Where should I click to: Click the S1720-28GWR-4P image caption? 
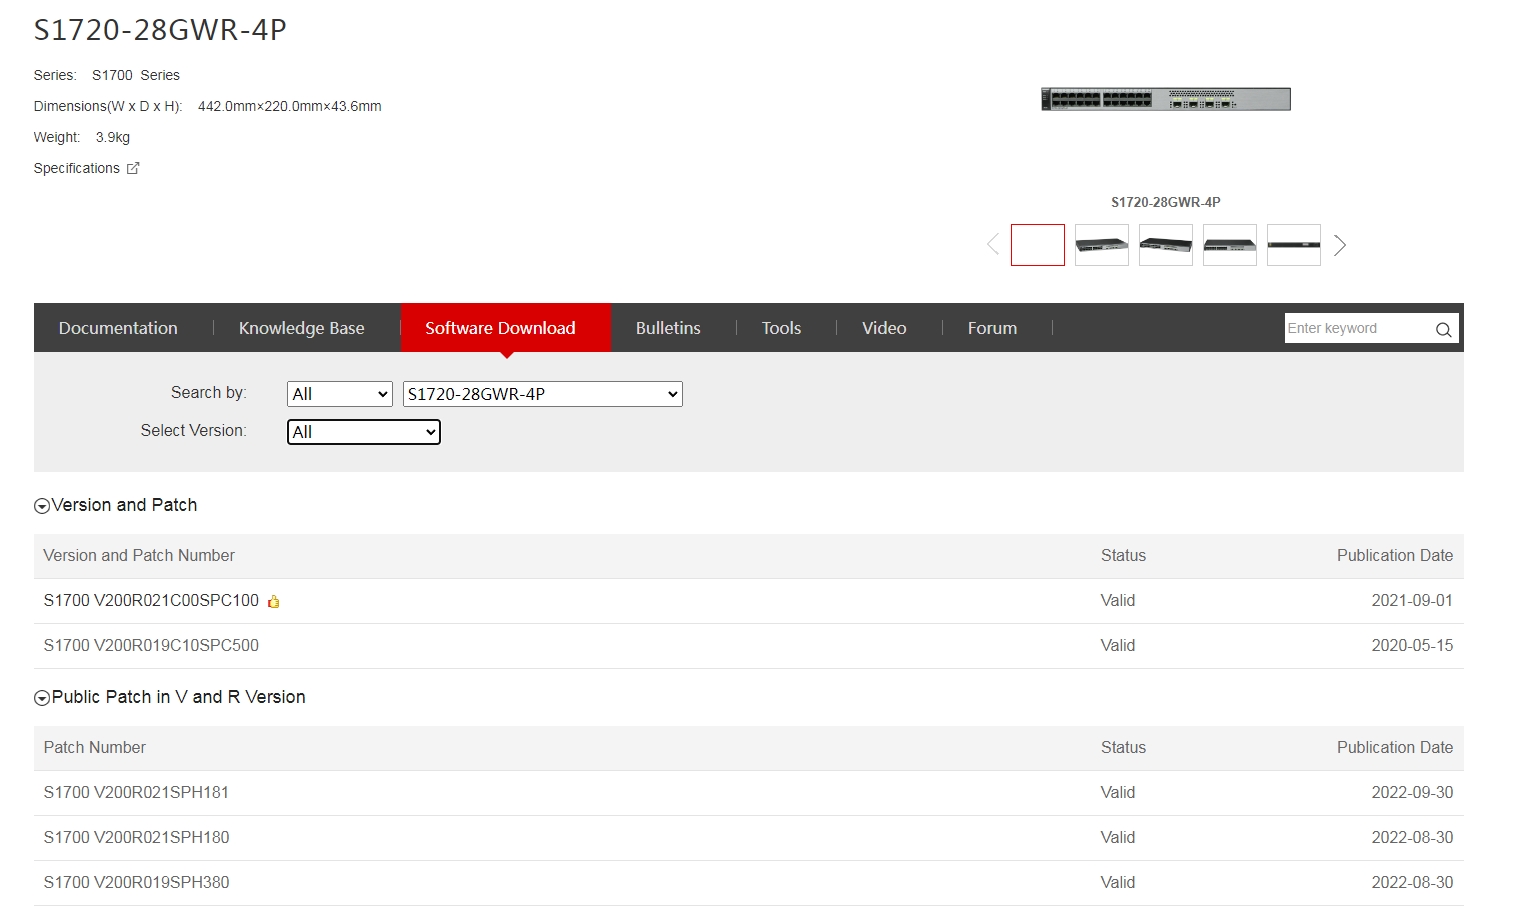coord(1166,202)
